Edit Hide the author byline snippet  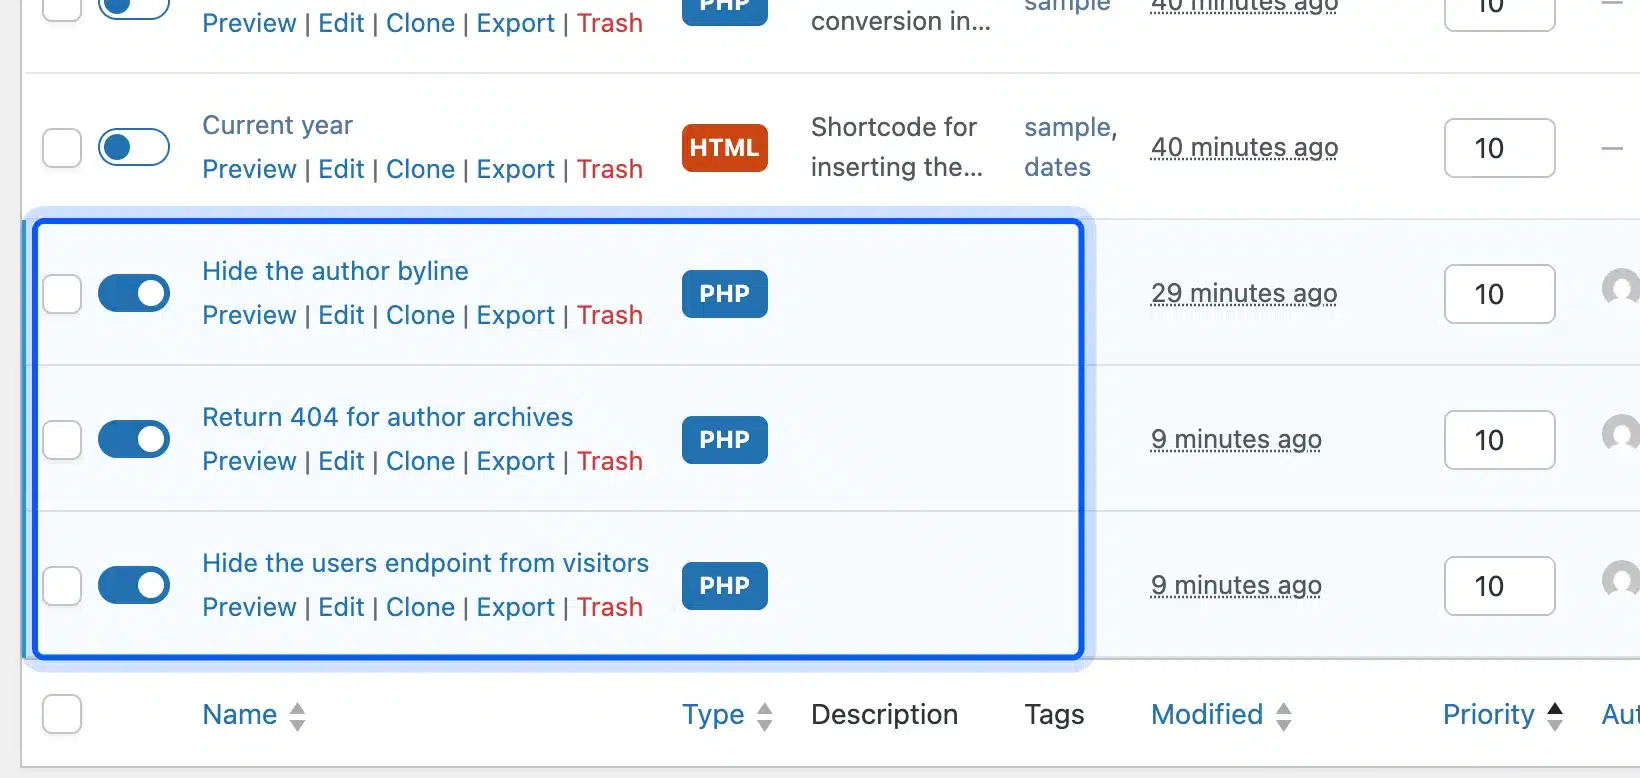coord(341,315)
